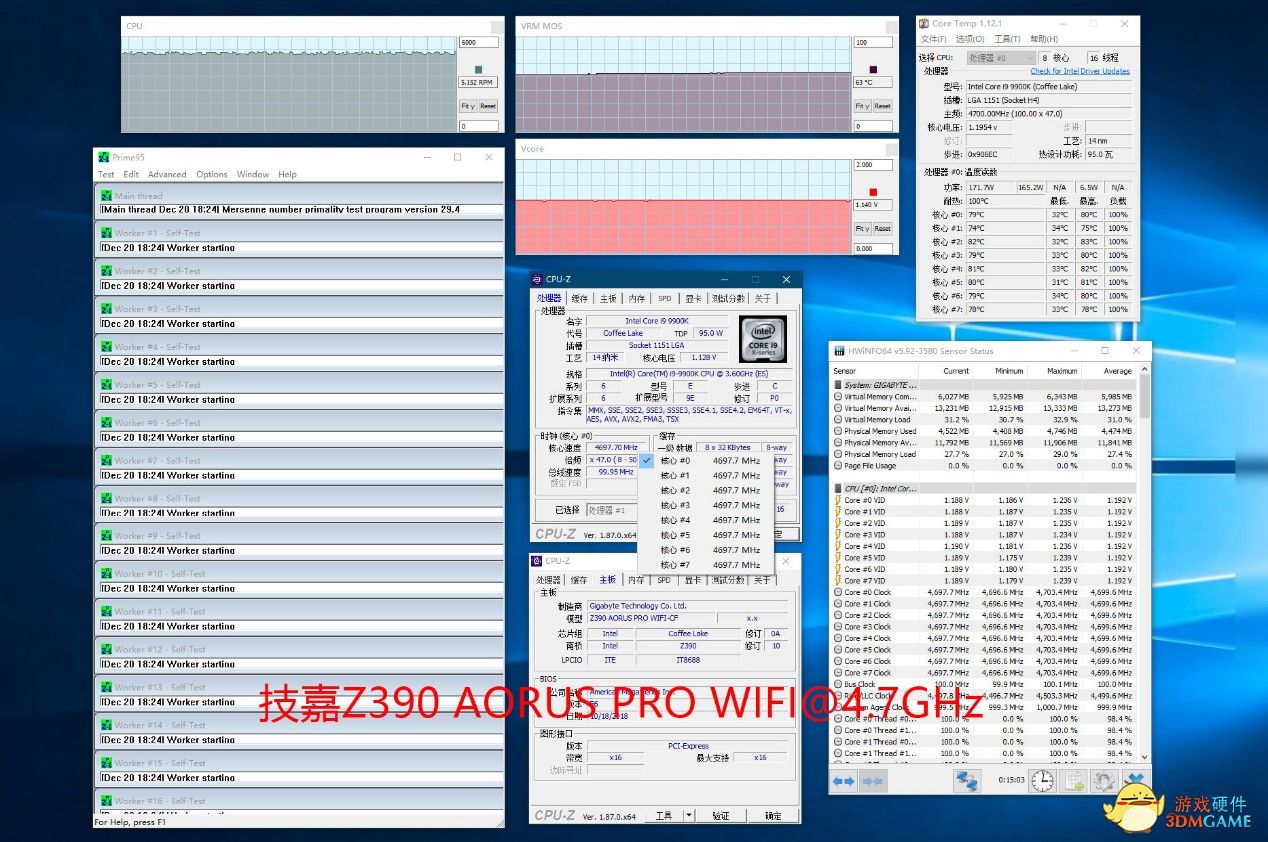
Task: Click HWiNFO clock reset timer icon
Action: [1042, 781]
